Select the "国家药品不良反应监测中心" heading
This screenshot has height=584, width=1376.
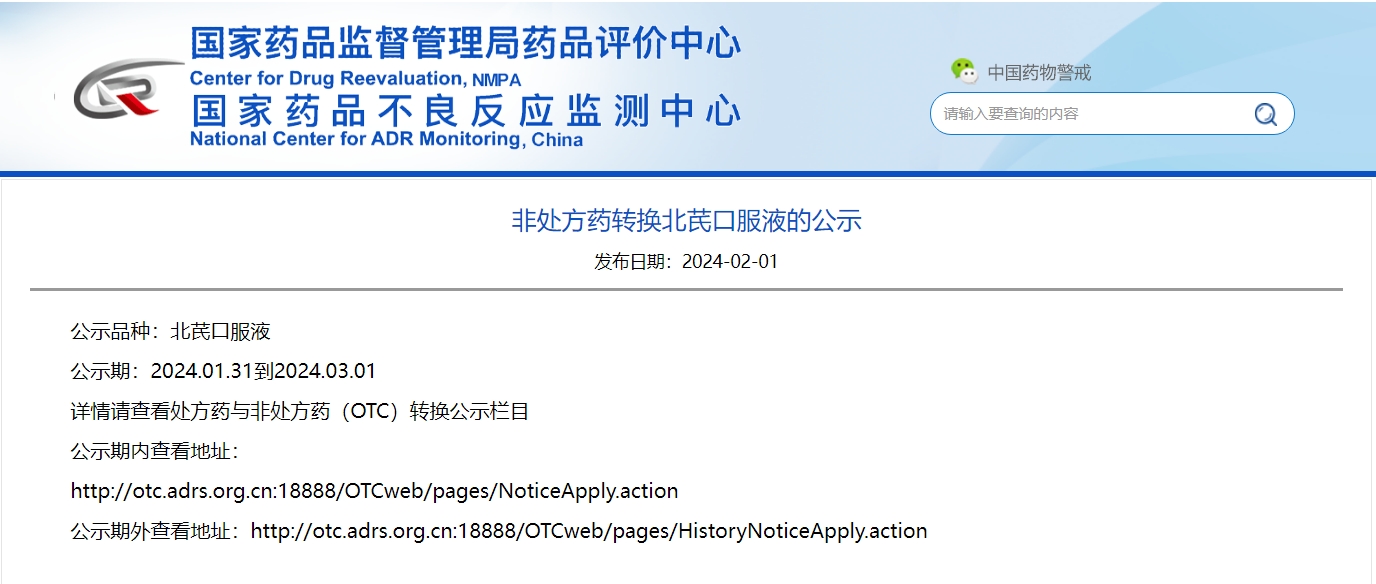click(x=465, y=110)
